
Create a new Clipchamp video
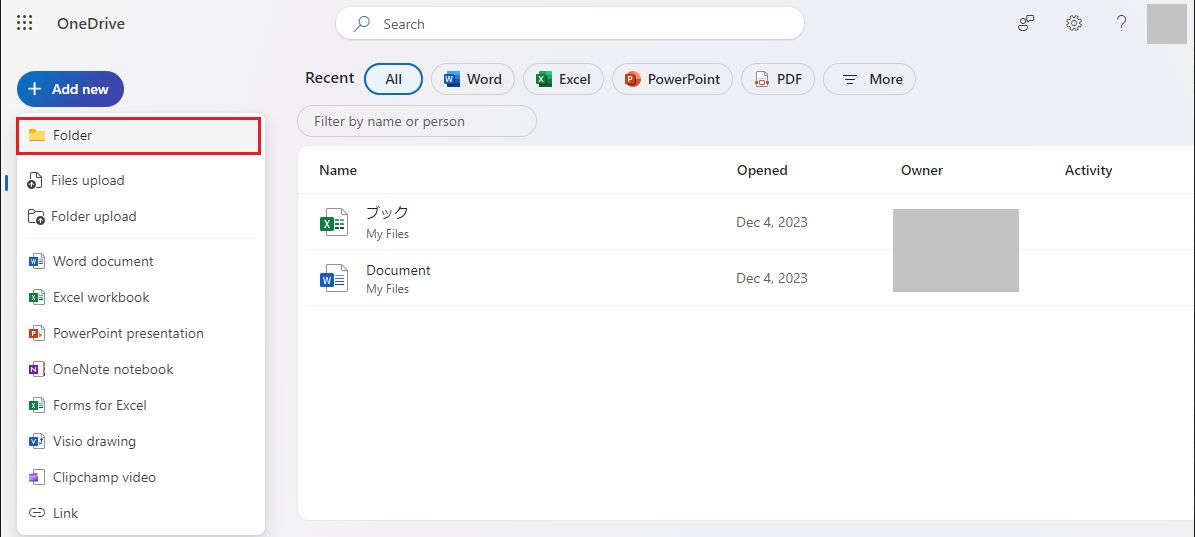(x=139, y=478)
